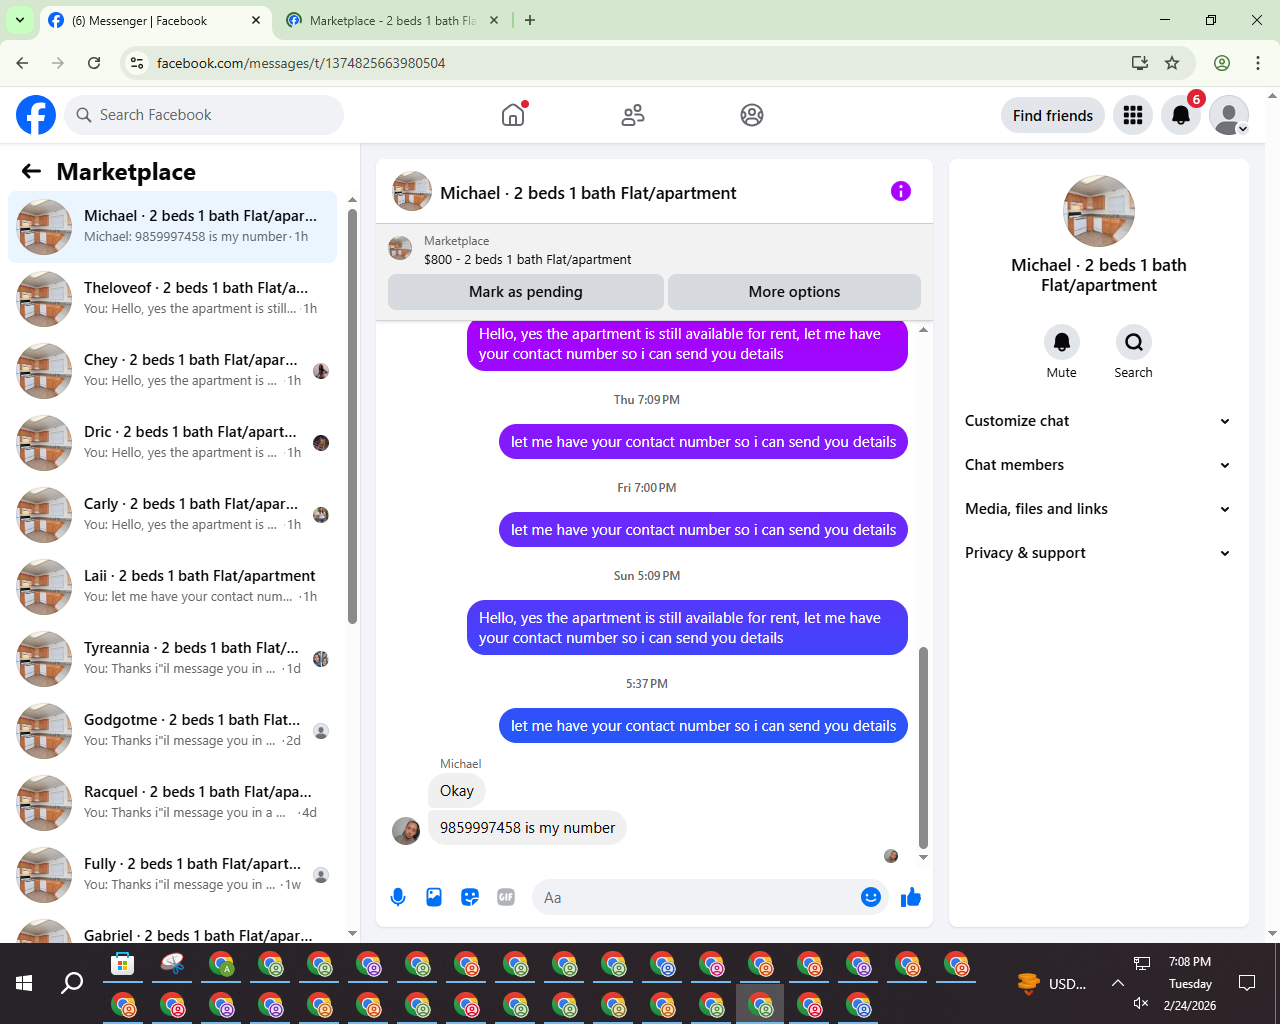Open the Windows Start menu
The width and height of the screenshot is (1280, 1024).
coord(24,983)
